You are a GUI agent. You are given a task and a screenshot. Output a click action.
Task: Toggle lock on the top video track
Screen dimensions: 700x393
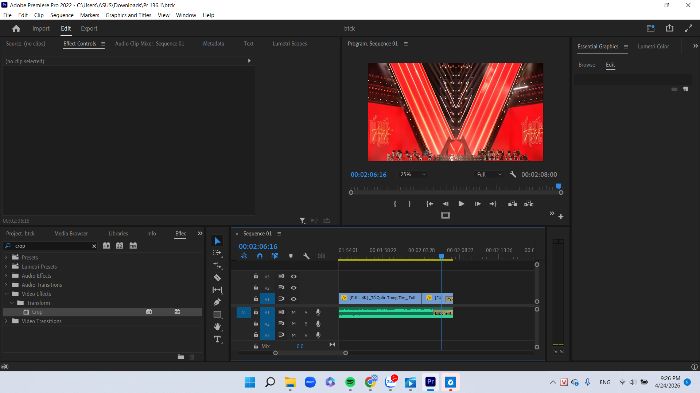(x=256, y=276)
